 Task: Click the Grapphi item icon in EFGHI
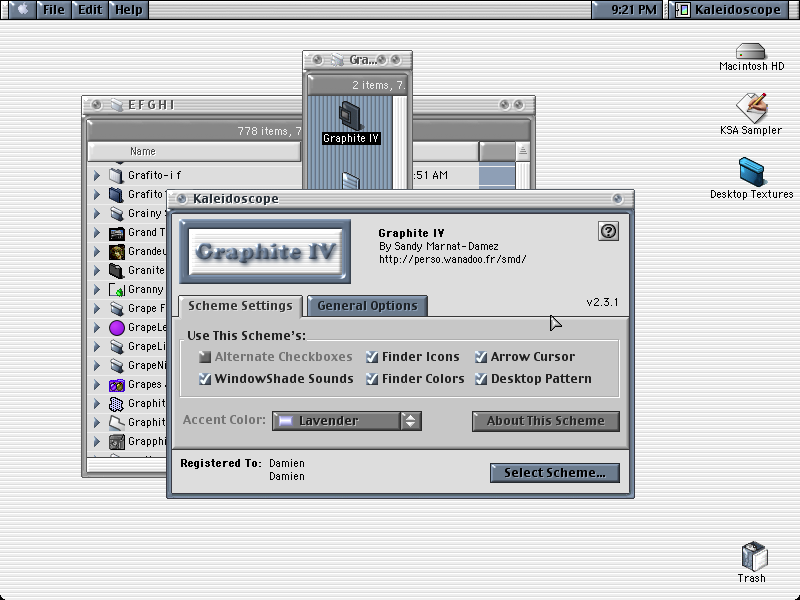pyautogui.click(x=116, y=442)
